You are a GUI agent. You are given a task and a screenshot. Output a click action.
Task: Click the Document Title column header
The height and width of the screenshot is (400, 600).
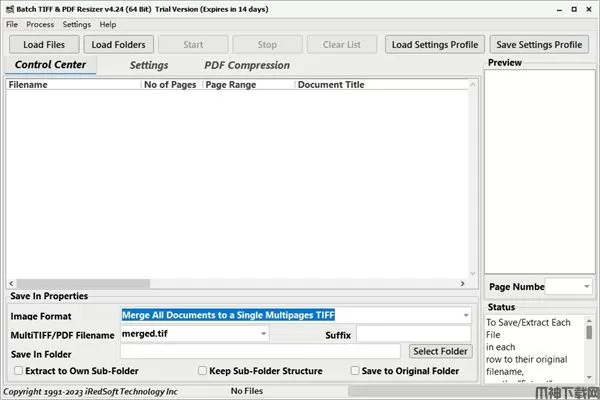pos(381,85)
